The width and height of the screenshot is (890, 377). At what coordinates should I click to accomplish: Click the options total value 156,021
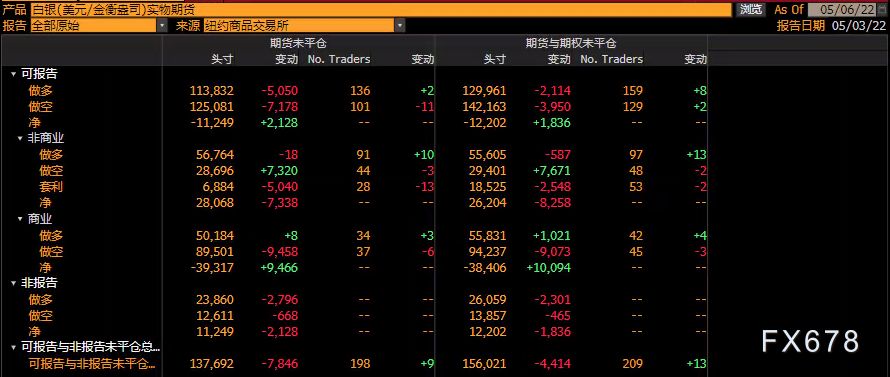point(484,364)
